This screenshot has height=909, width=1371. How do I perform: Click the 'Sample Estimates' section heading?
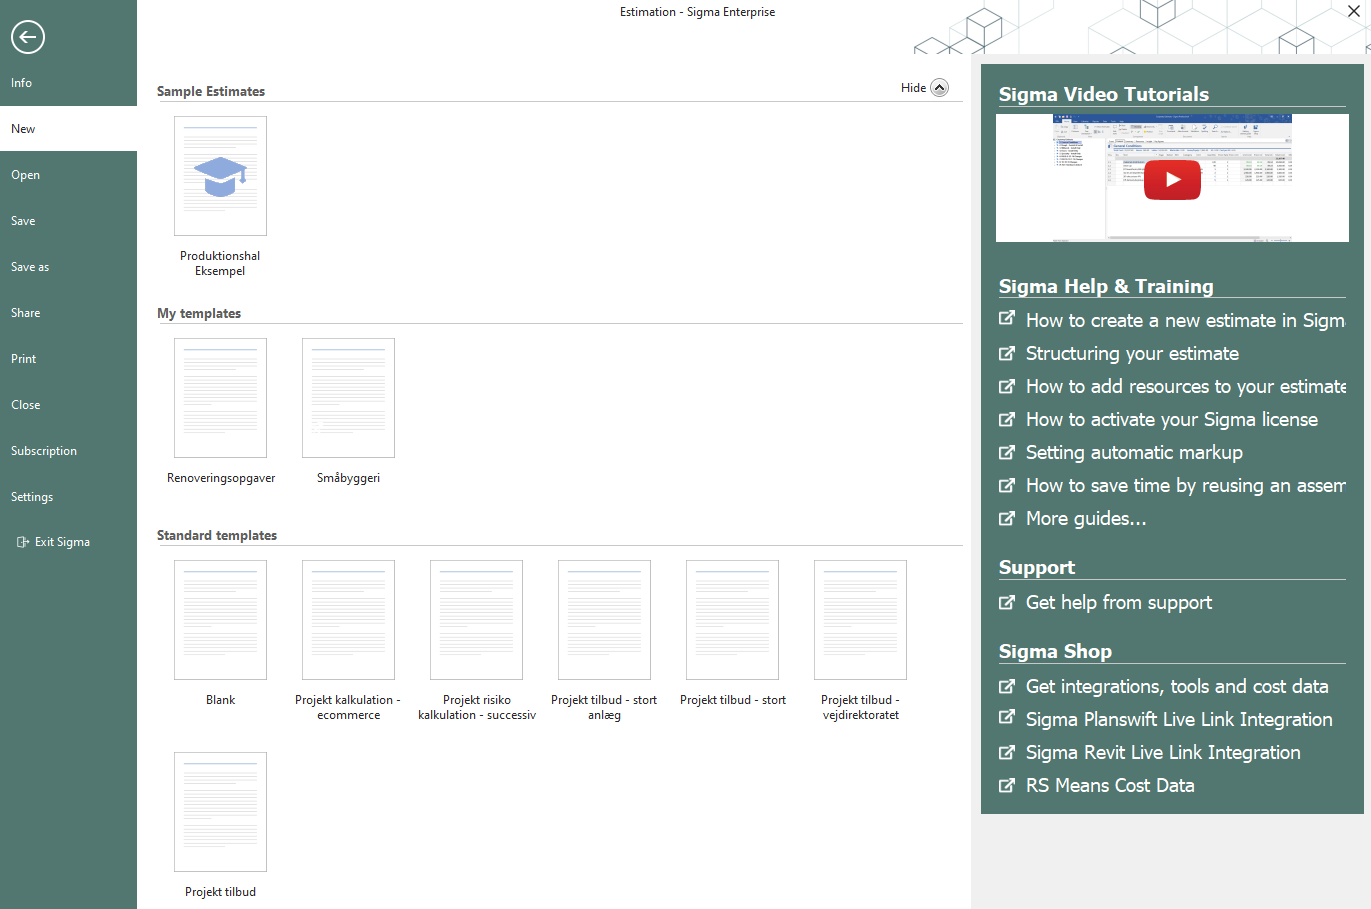tap(211, 91)
